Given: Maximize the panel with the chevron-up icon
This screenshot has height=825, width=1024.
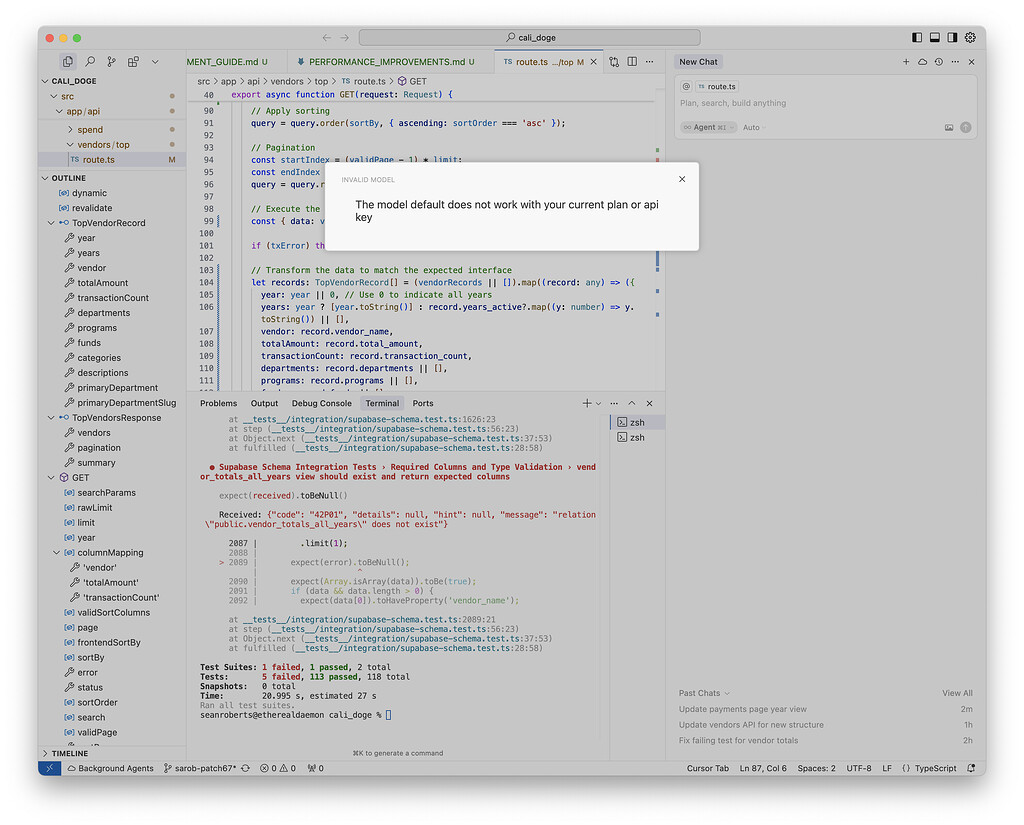Looking at the screenshot, I should coord(632,403).
